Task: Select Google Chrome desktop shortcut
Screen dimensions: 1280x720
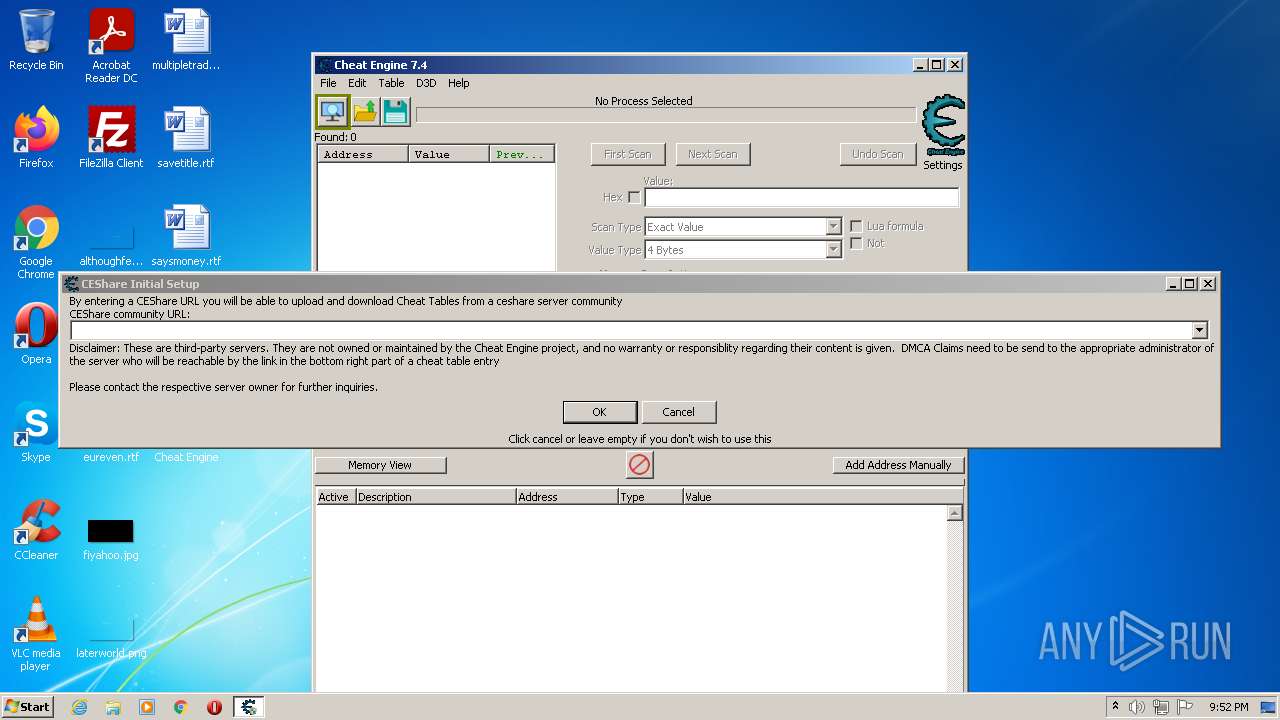Action: [x=36, y=243]
